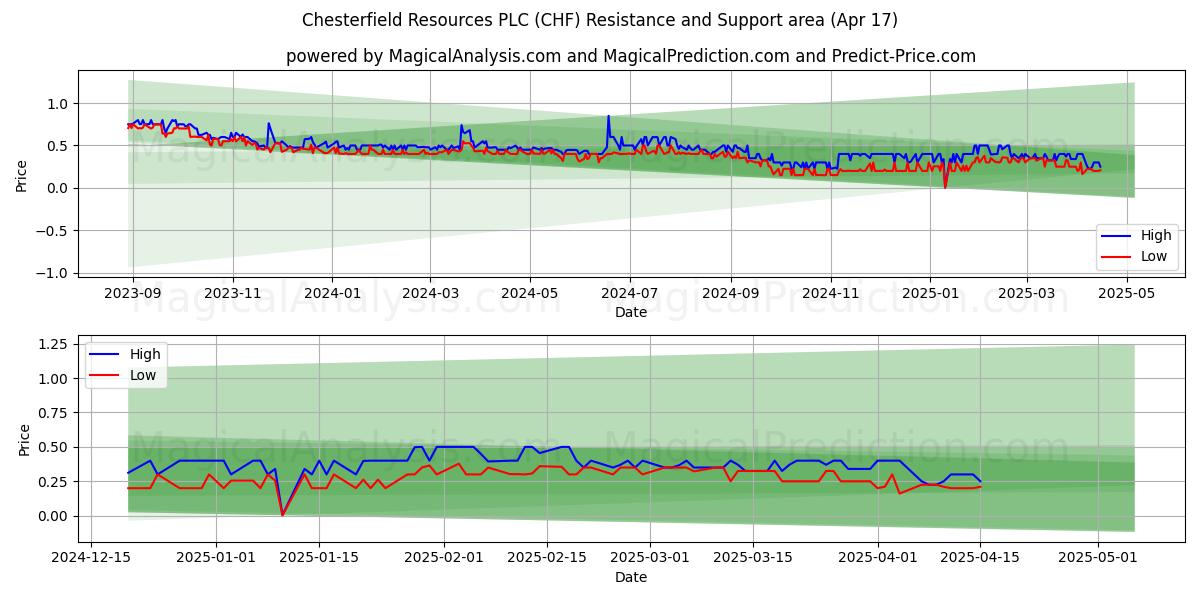
Task: Click the 2024-11 tick label
Action: tap(831, 293)
